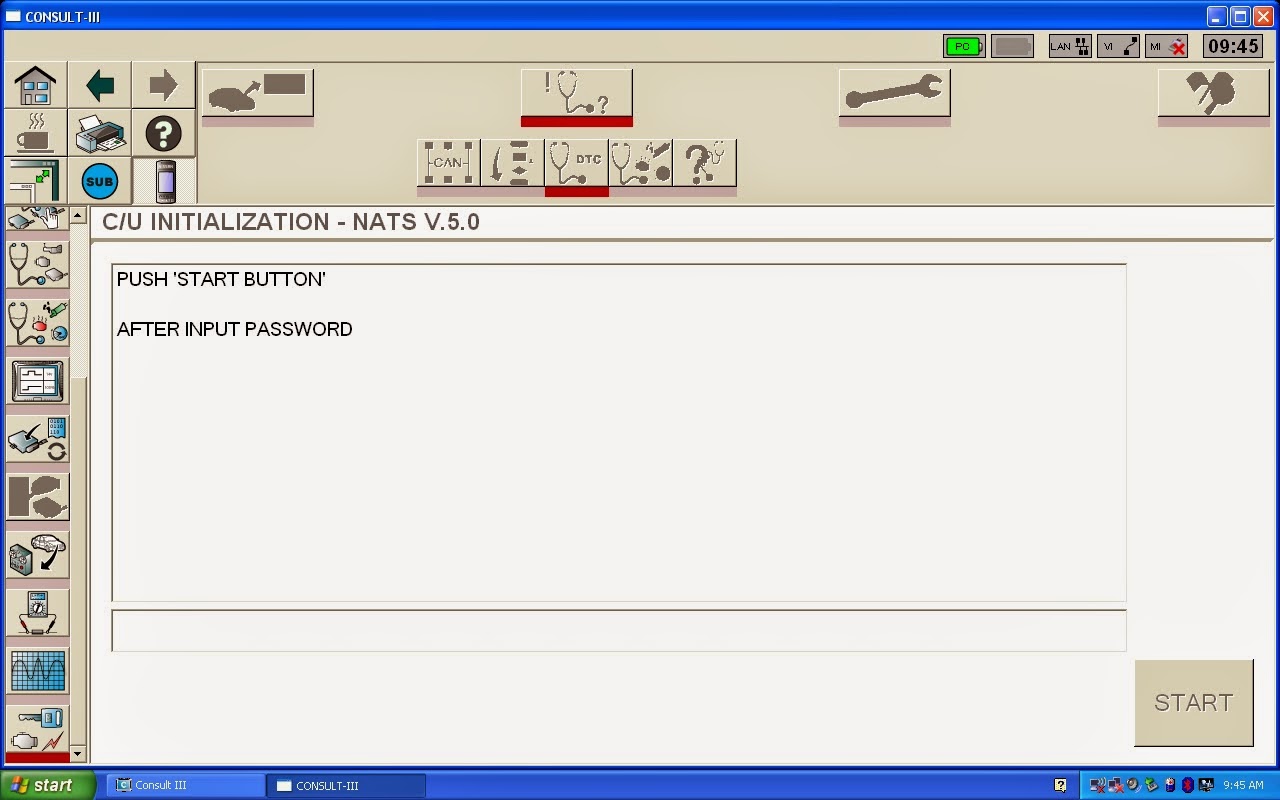Click the 'PUSH START BUTTON' instruction text
This screenshot has height=800, width=1280.
[221, 279]
